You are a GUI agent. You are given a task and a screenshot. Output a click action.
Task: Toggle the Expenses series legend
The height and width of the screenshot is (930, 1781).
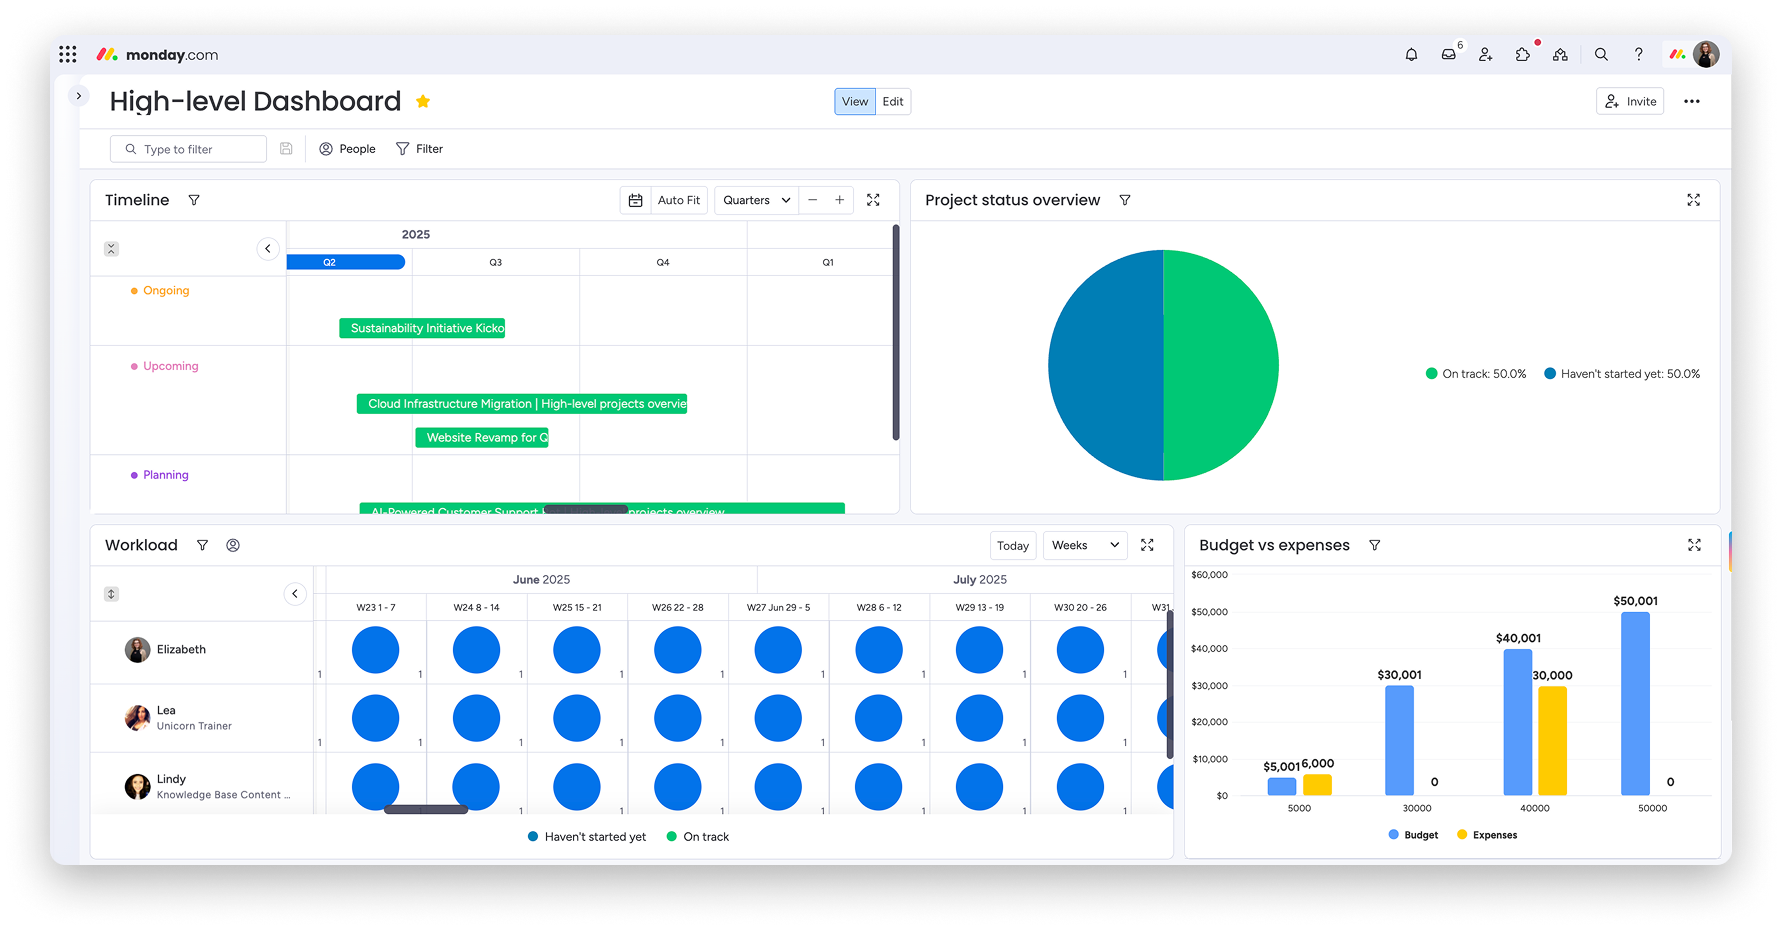[x=1487, y=835]
